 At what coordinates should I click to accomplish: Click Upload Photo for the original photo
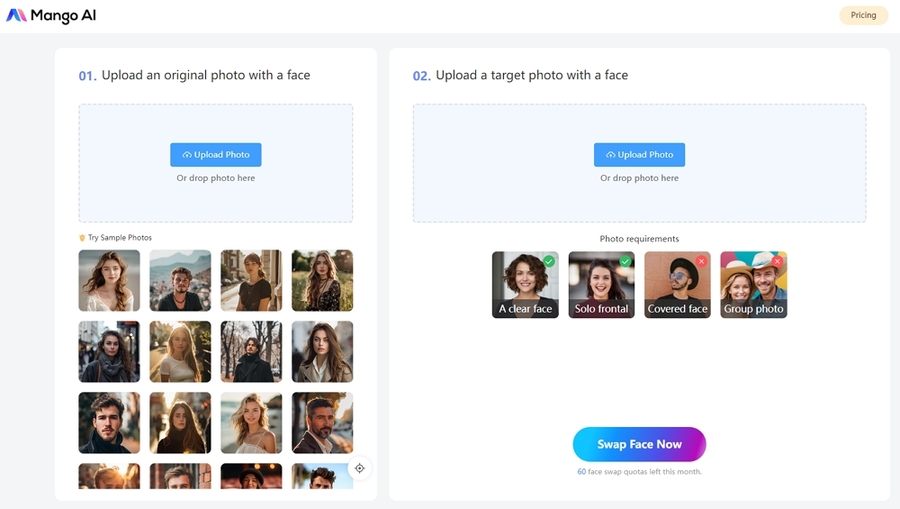pyautogui.click(x=215, y=154)
